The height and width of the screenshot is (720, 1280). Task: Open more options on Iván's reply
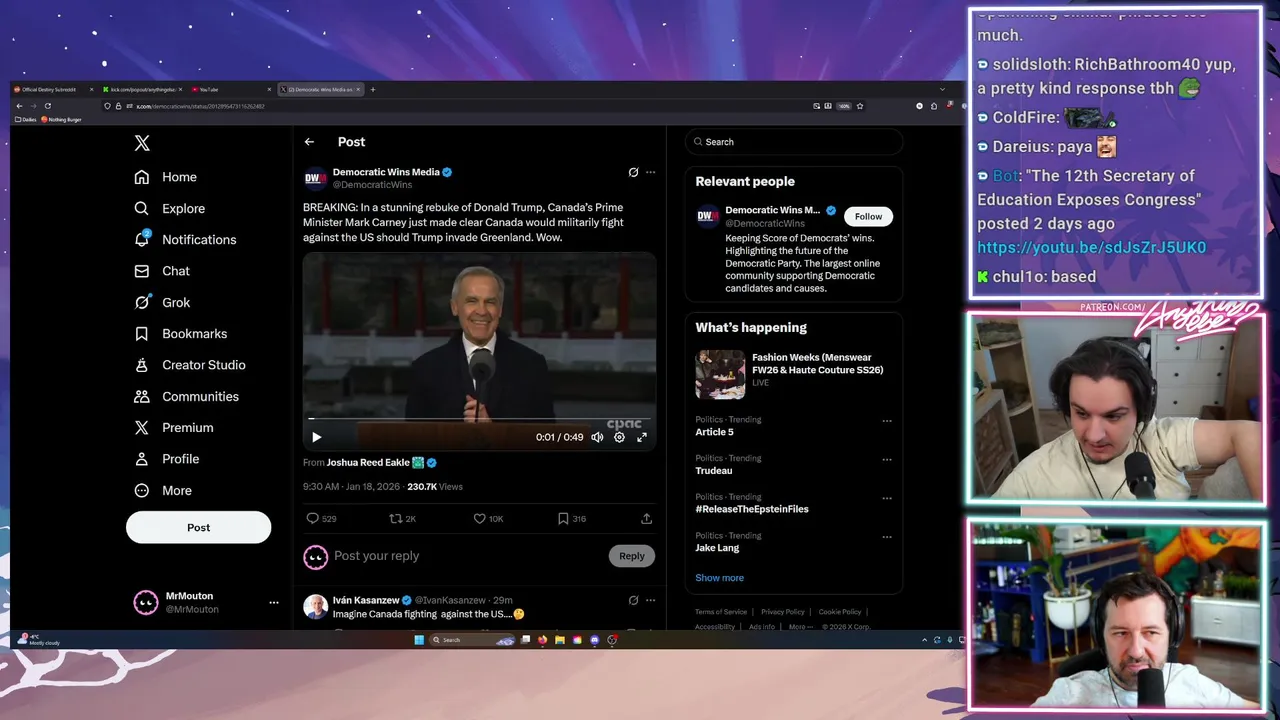650,600
